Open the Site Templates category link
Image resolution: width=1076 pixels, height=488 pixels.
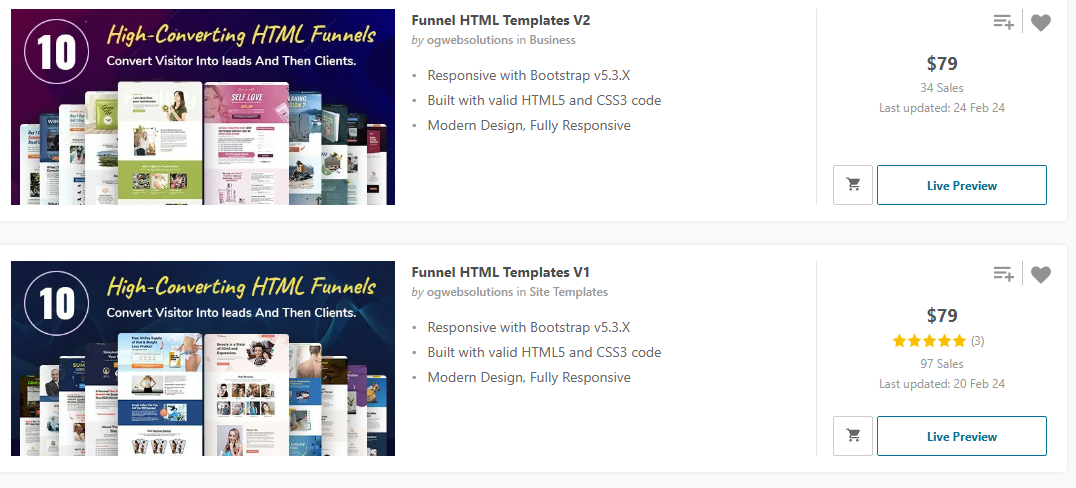pyautogui.click(x=569, y=292)
